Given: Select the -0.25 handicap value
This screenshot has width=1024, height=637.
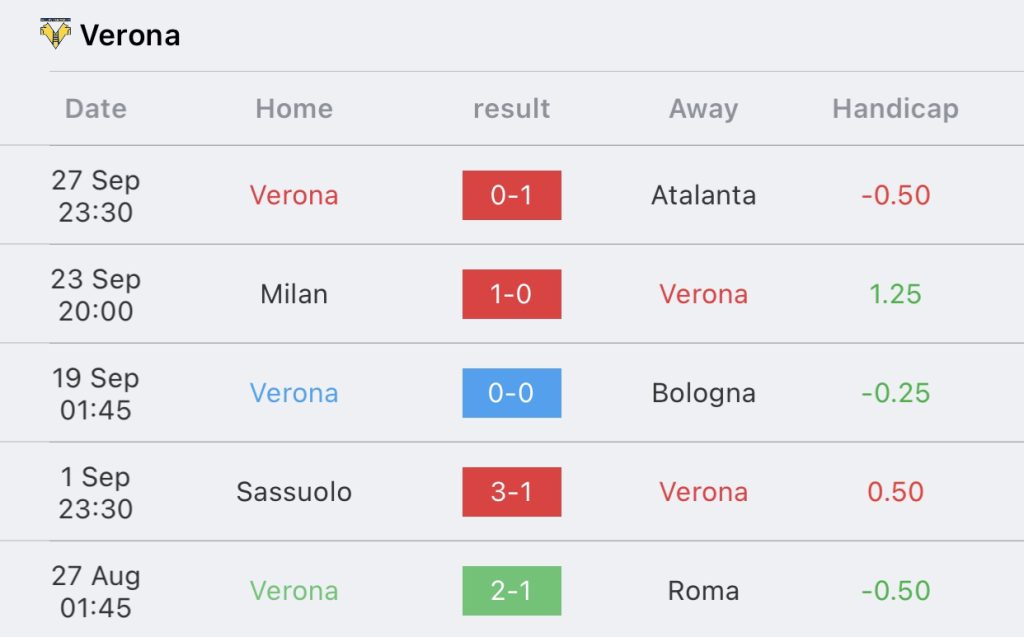Looking at the screenshot, I should [895, 393].
